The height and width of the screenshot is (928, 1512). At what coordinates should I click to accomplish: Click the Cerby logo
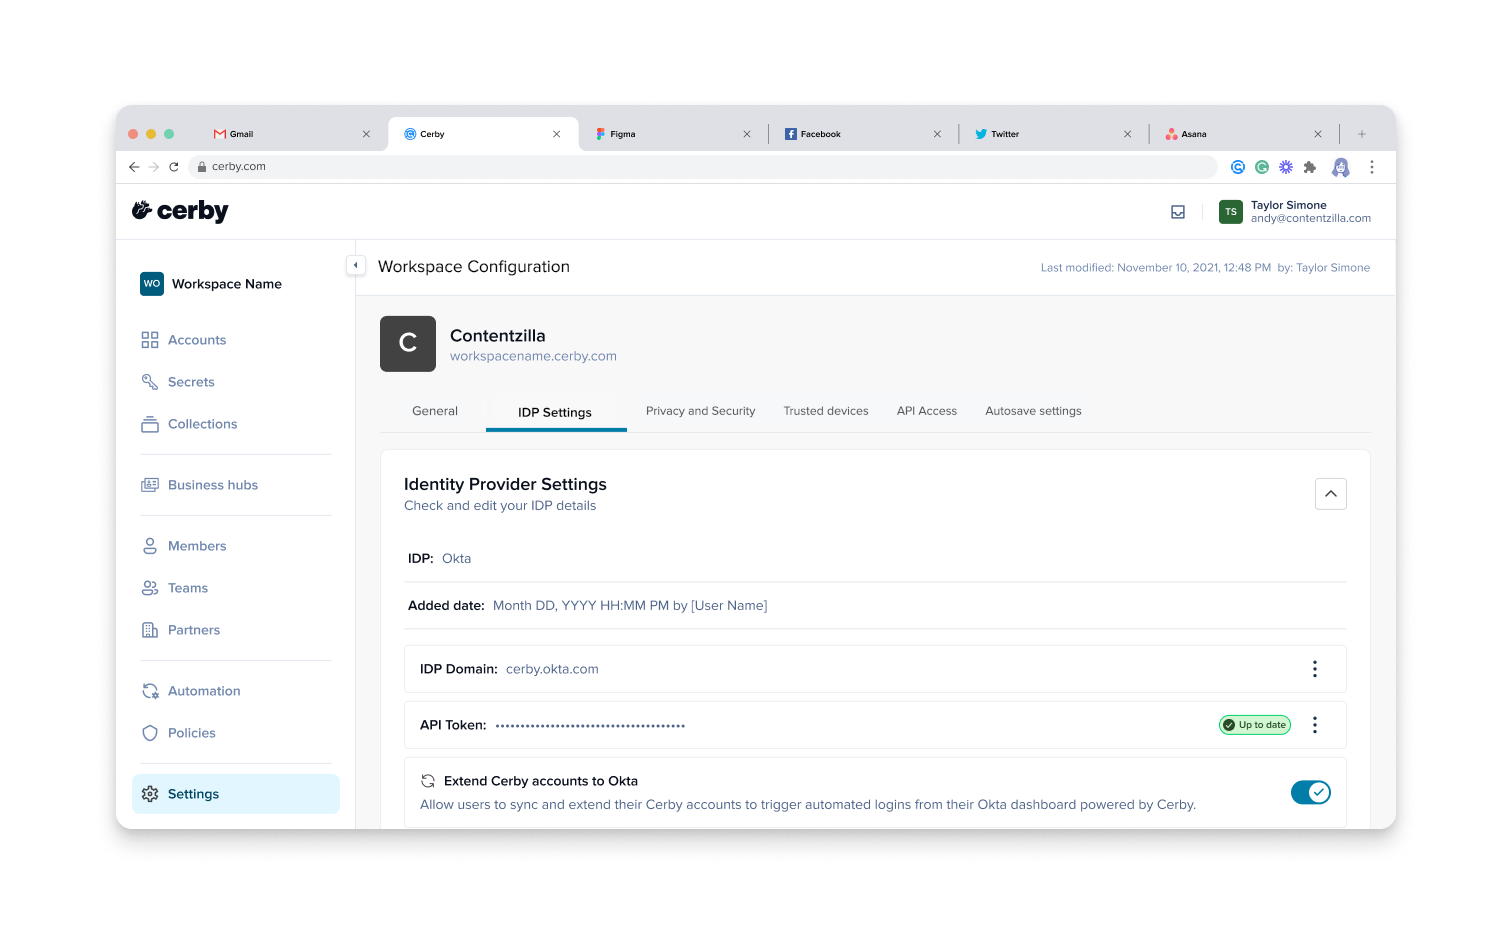180,211
